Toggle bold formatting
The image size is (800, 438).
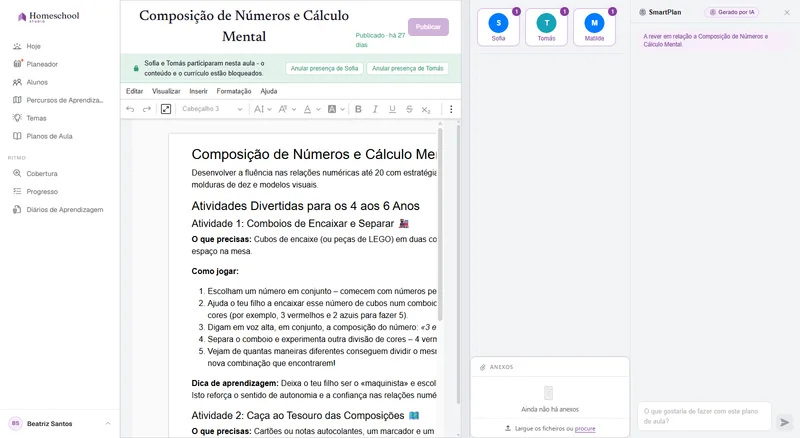point(358,109)
